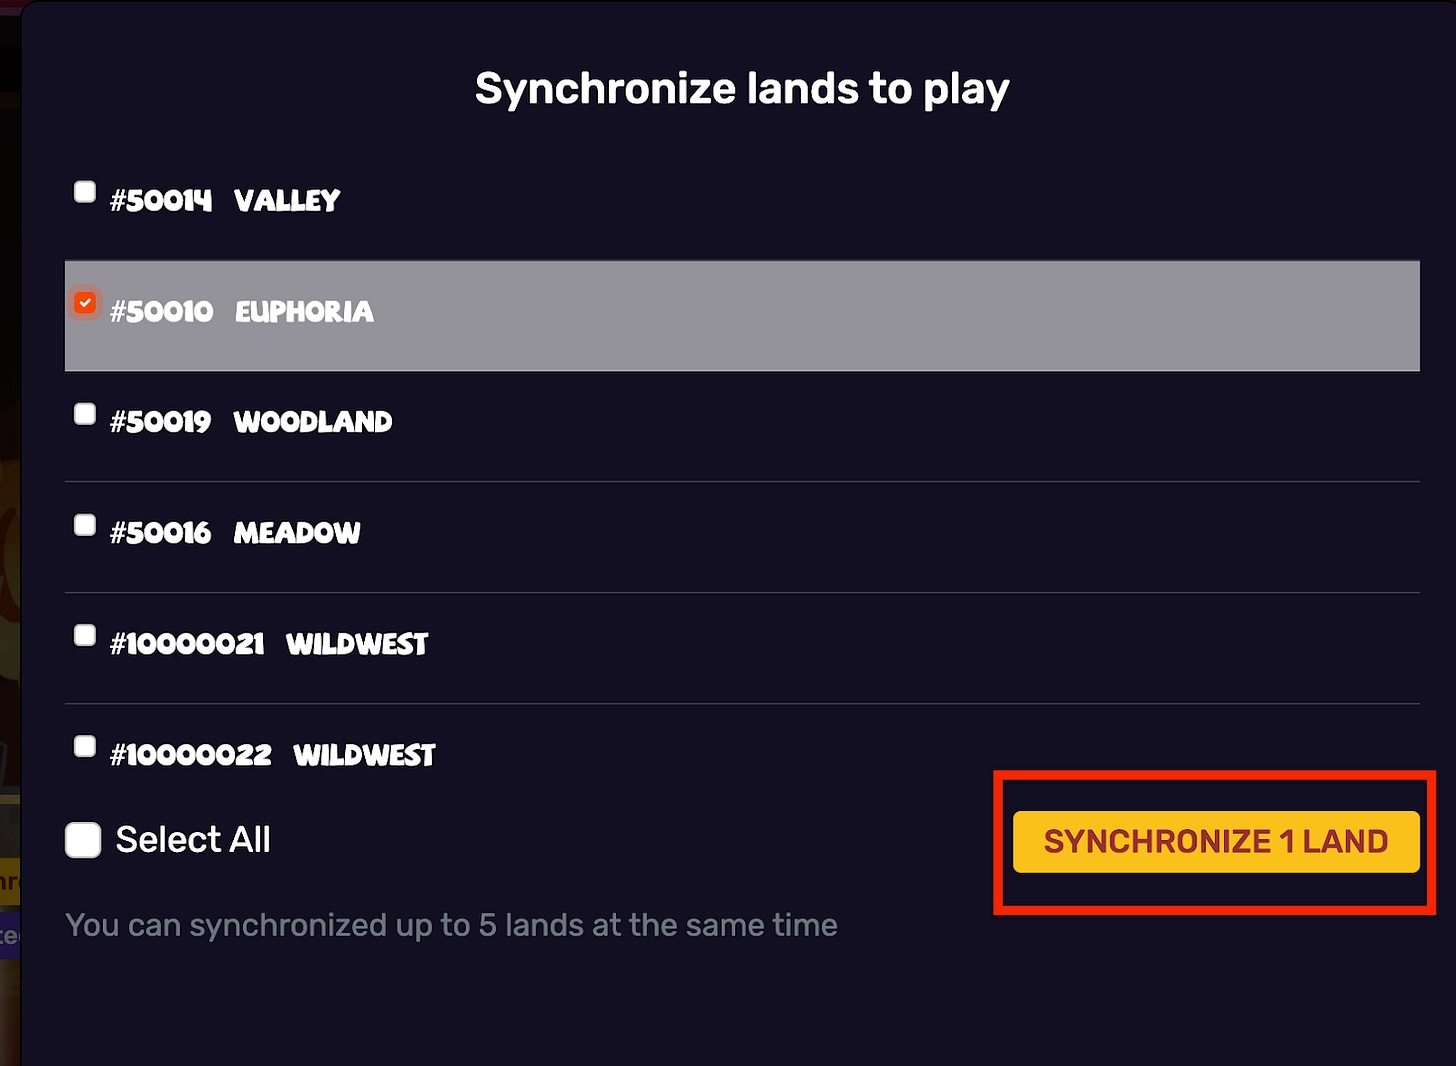The image size is (1456, 1066).
Task: Uncheck the #50010 Euphoria checkbox
Action: (x=85, y=302)
